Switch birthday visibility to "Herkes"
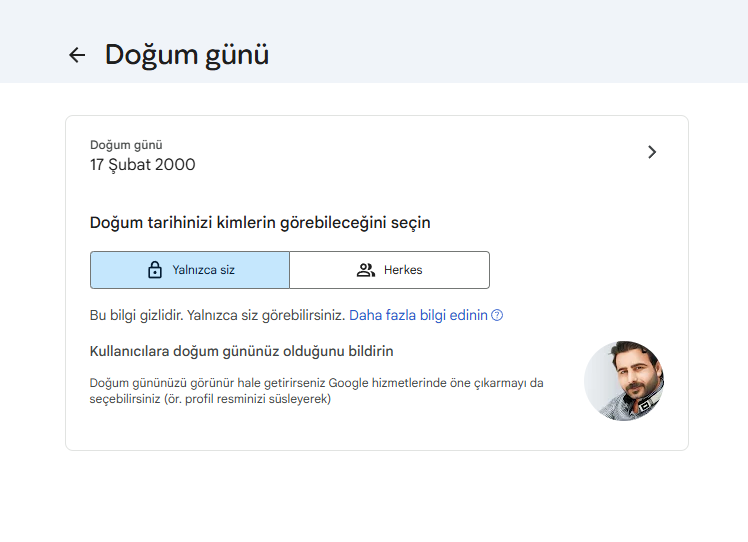This screenshot has width=748, height=542. point(390,270)
